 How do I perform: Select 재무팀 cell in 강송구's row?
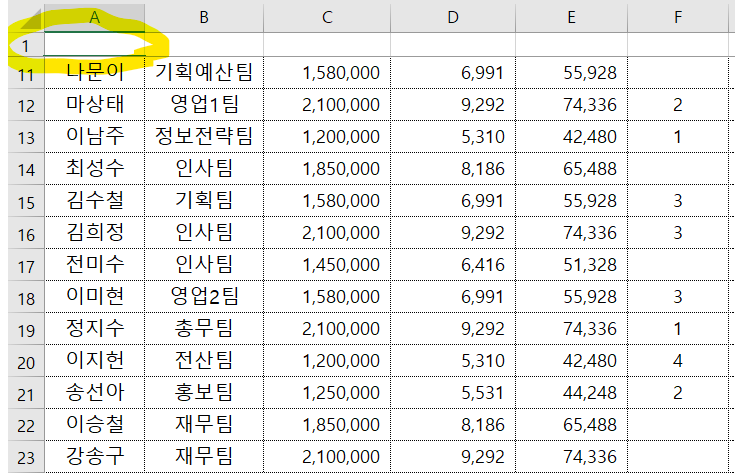coord(204,456)
